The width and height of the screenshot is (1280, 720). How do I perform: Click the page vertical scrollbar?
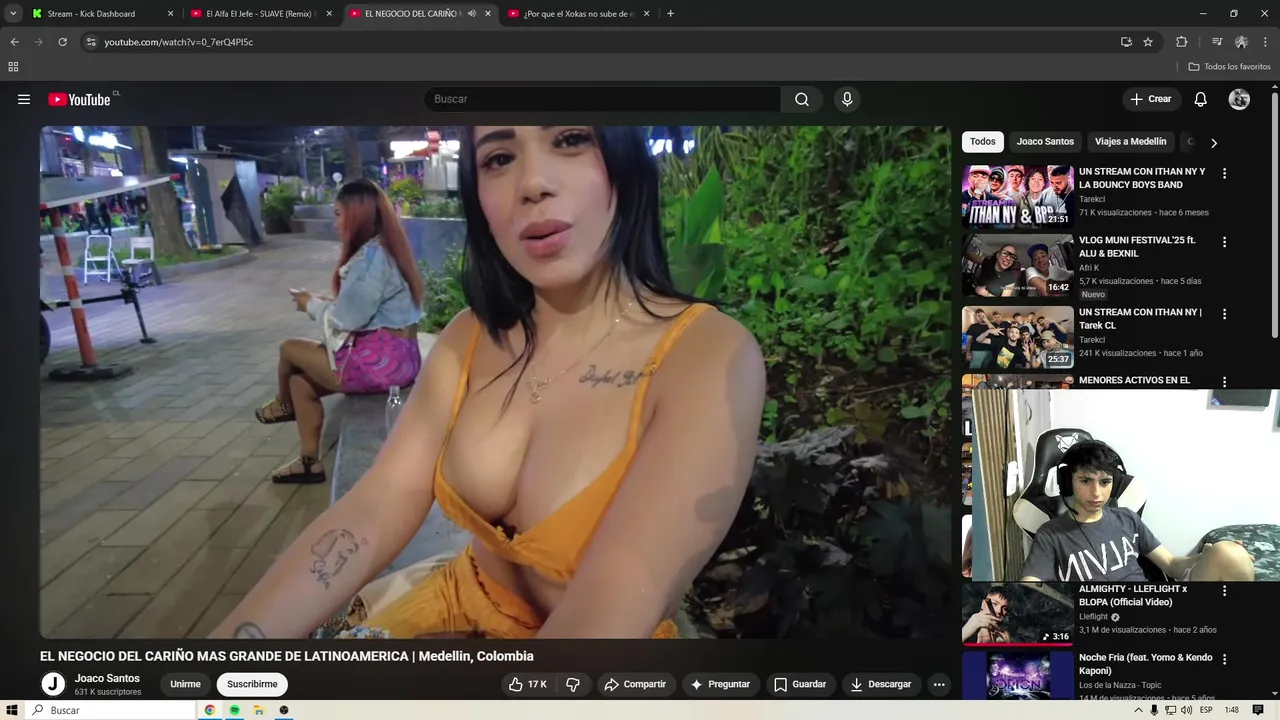[1274, 215]
